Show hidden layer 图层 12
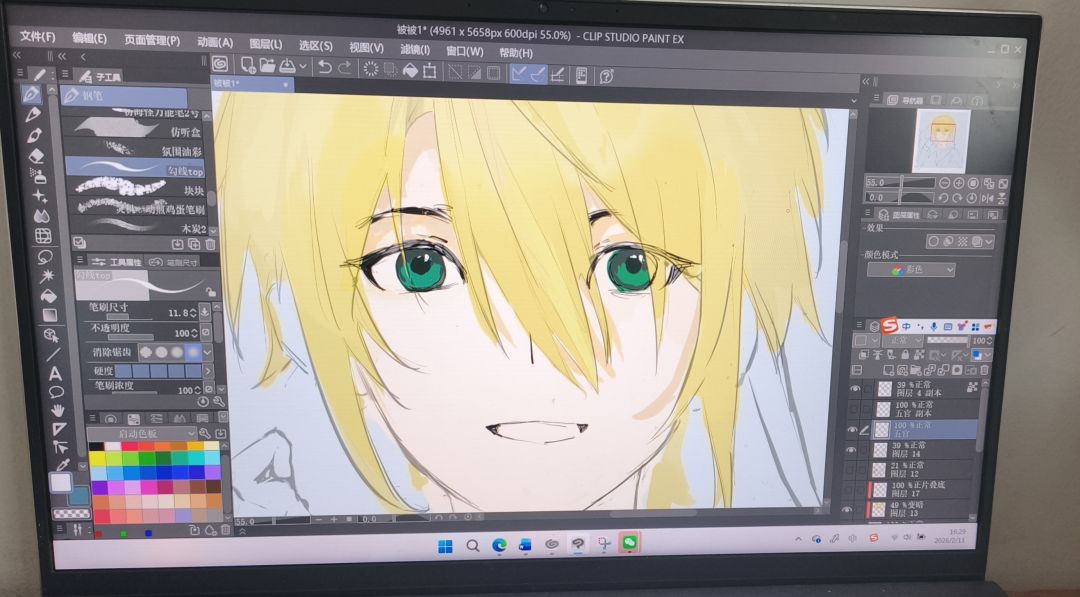1080x597 pixels. pos(849,470)
